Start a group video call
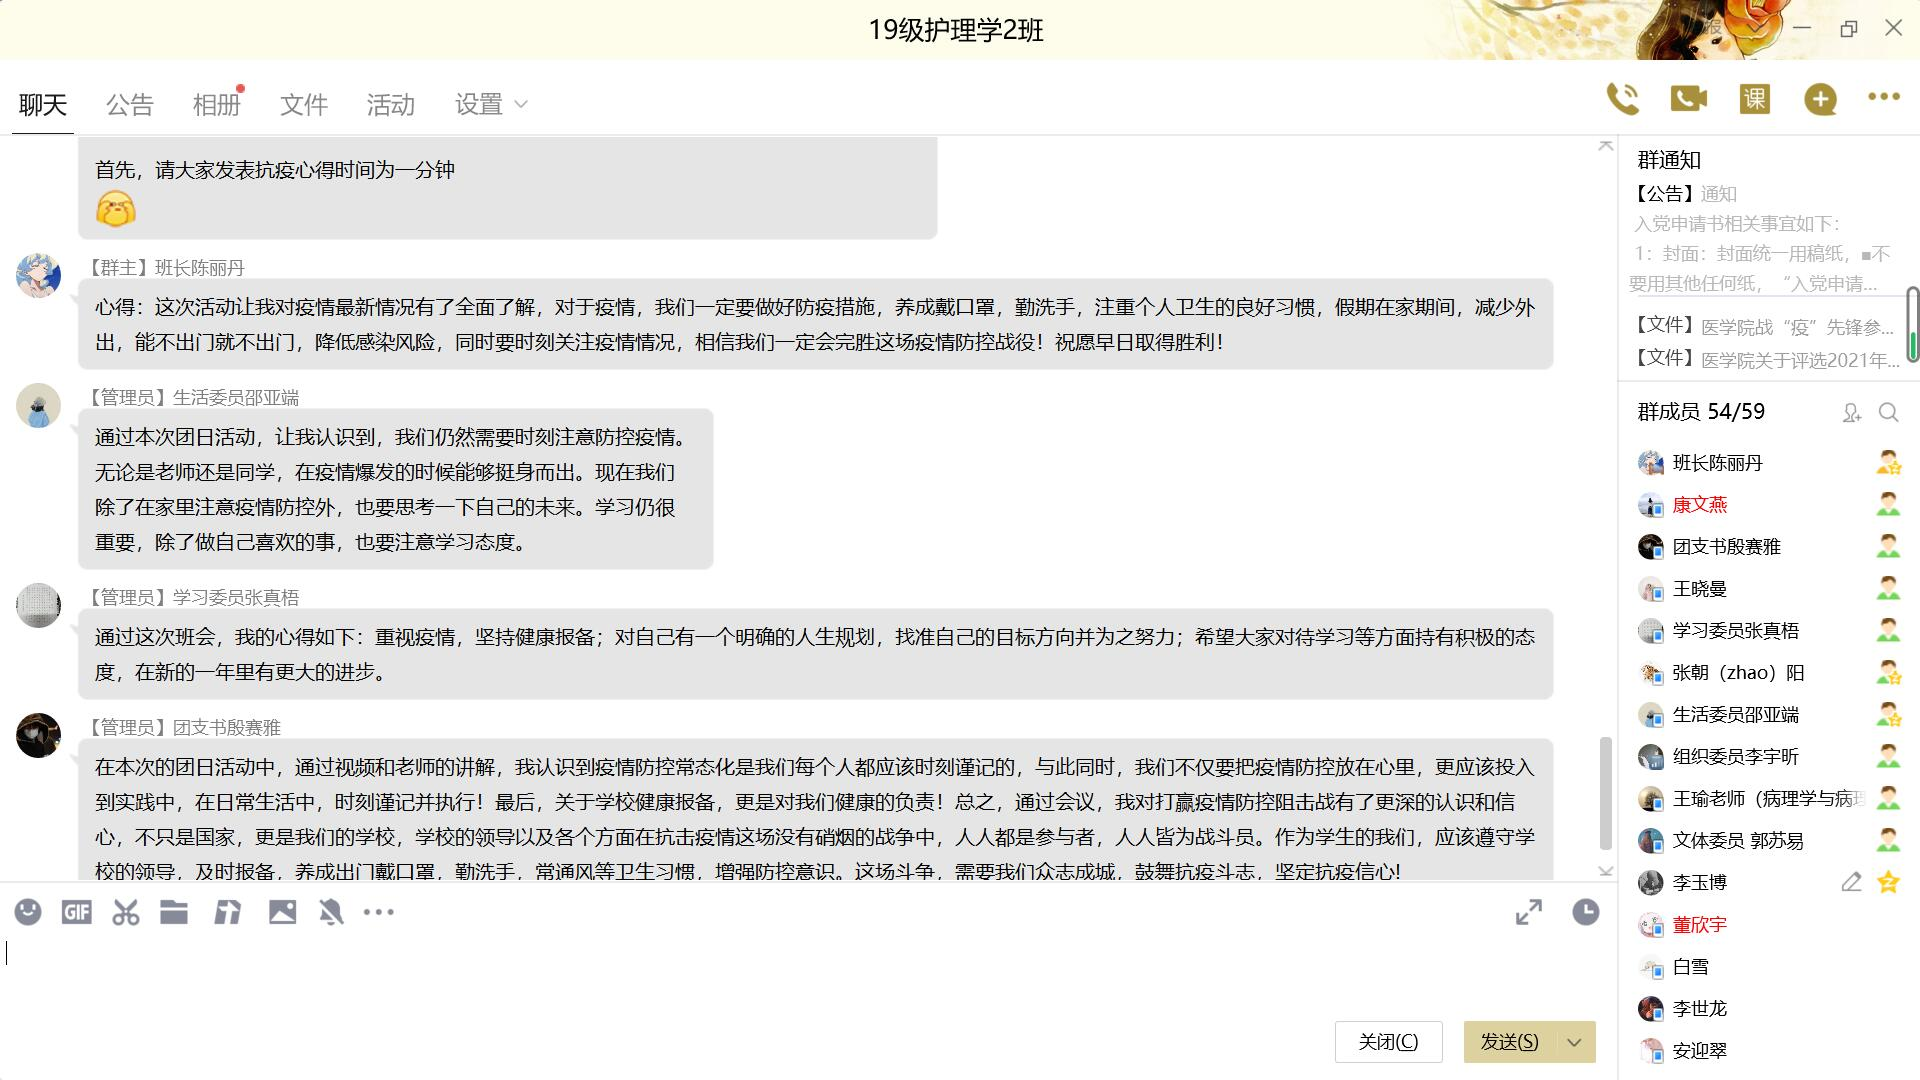 1688,98
